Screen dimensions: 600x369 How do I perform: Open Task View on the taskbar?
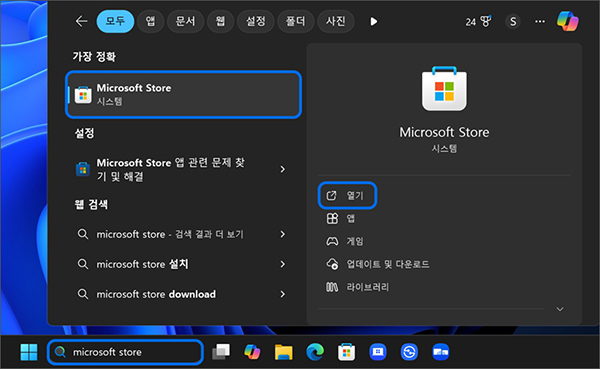221,352
